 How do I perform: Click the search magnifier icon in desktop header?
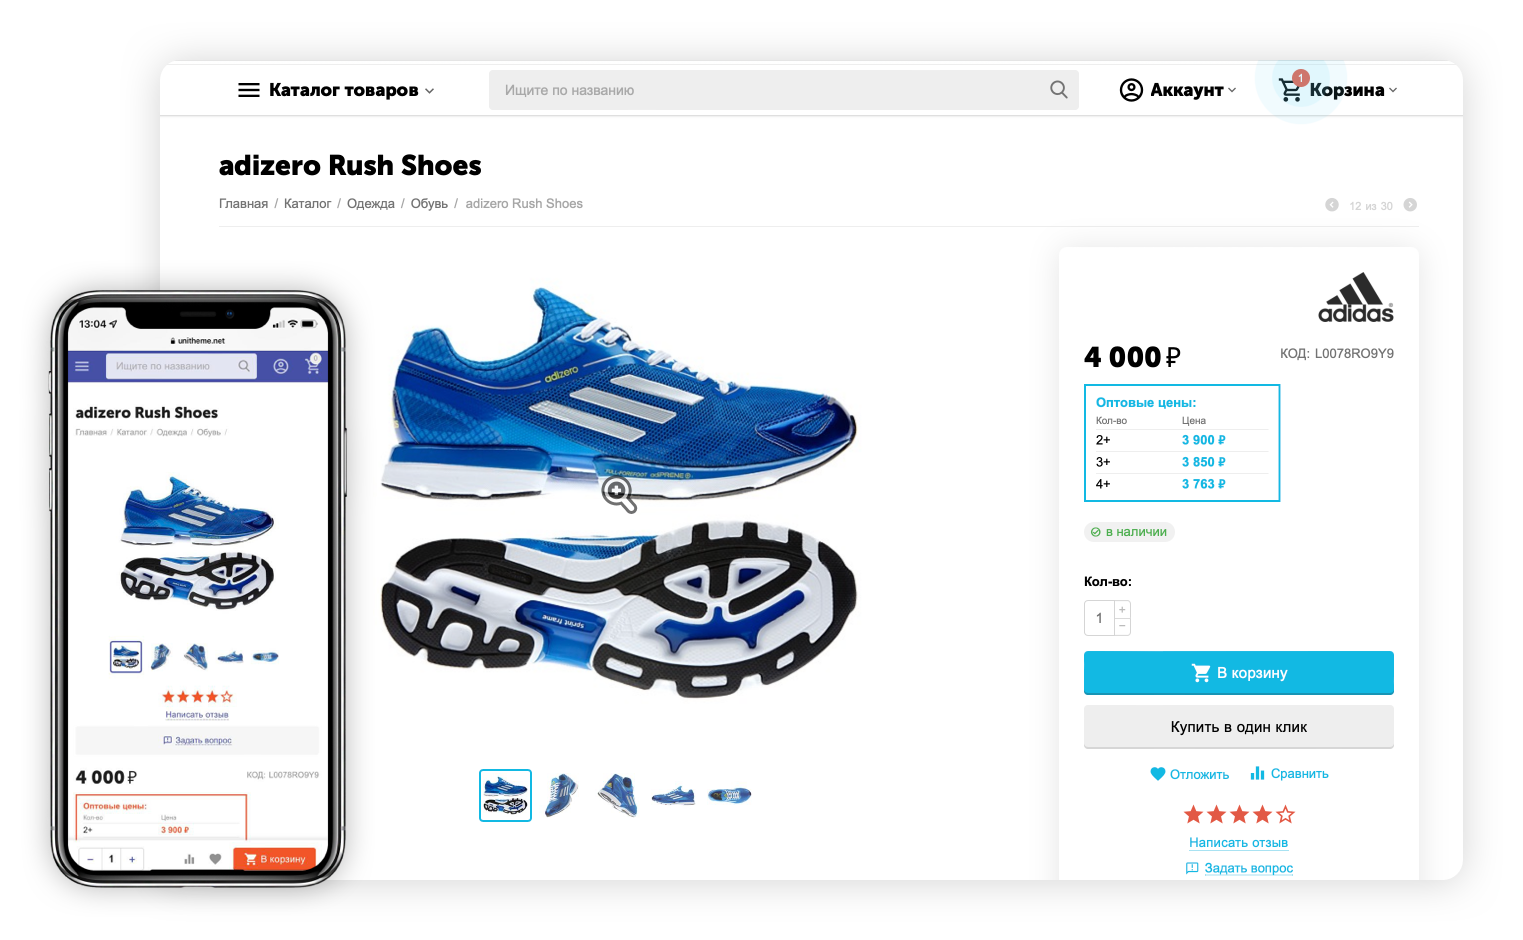click(x=1058, y=90)
